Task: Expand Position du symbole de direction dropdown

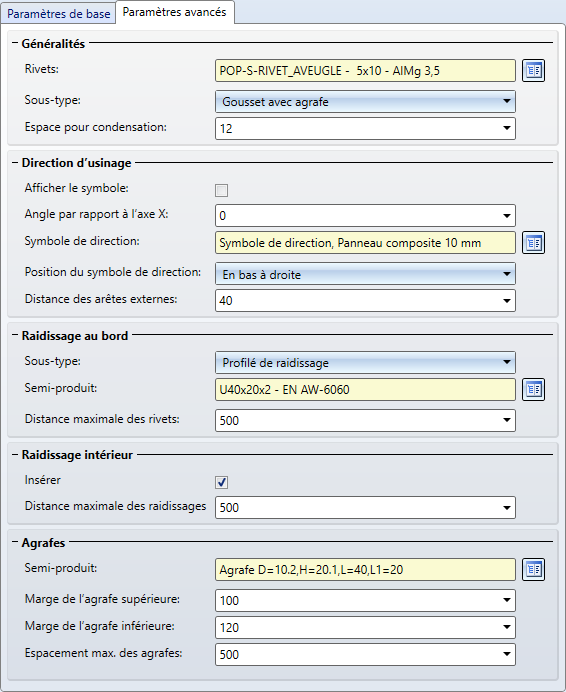Action: (x=365, y=275)
